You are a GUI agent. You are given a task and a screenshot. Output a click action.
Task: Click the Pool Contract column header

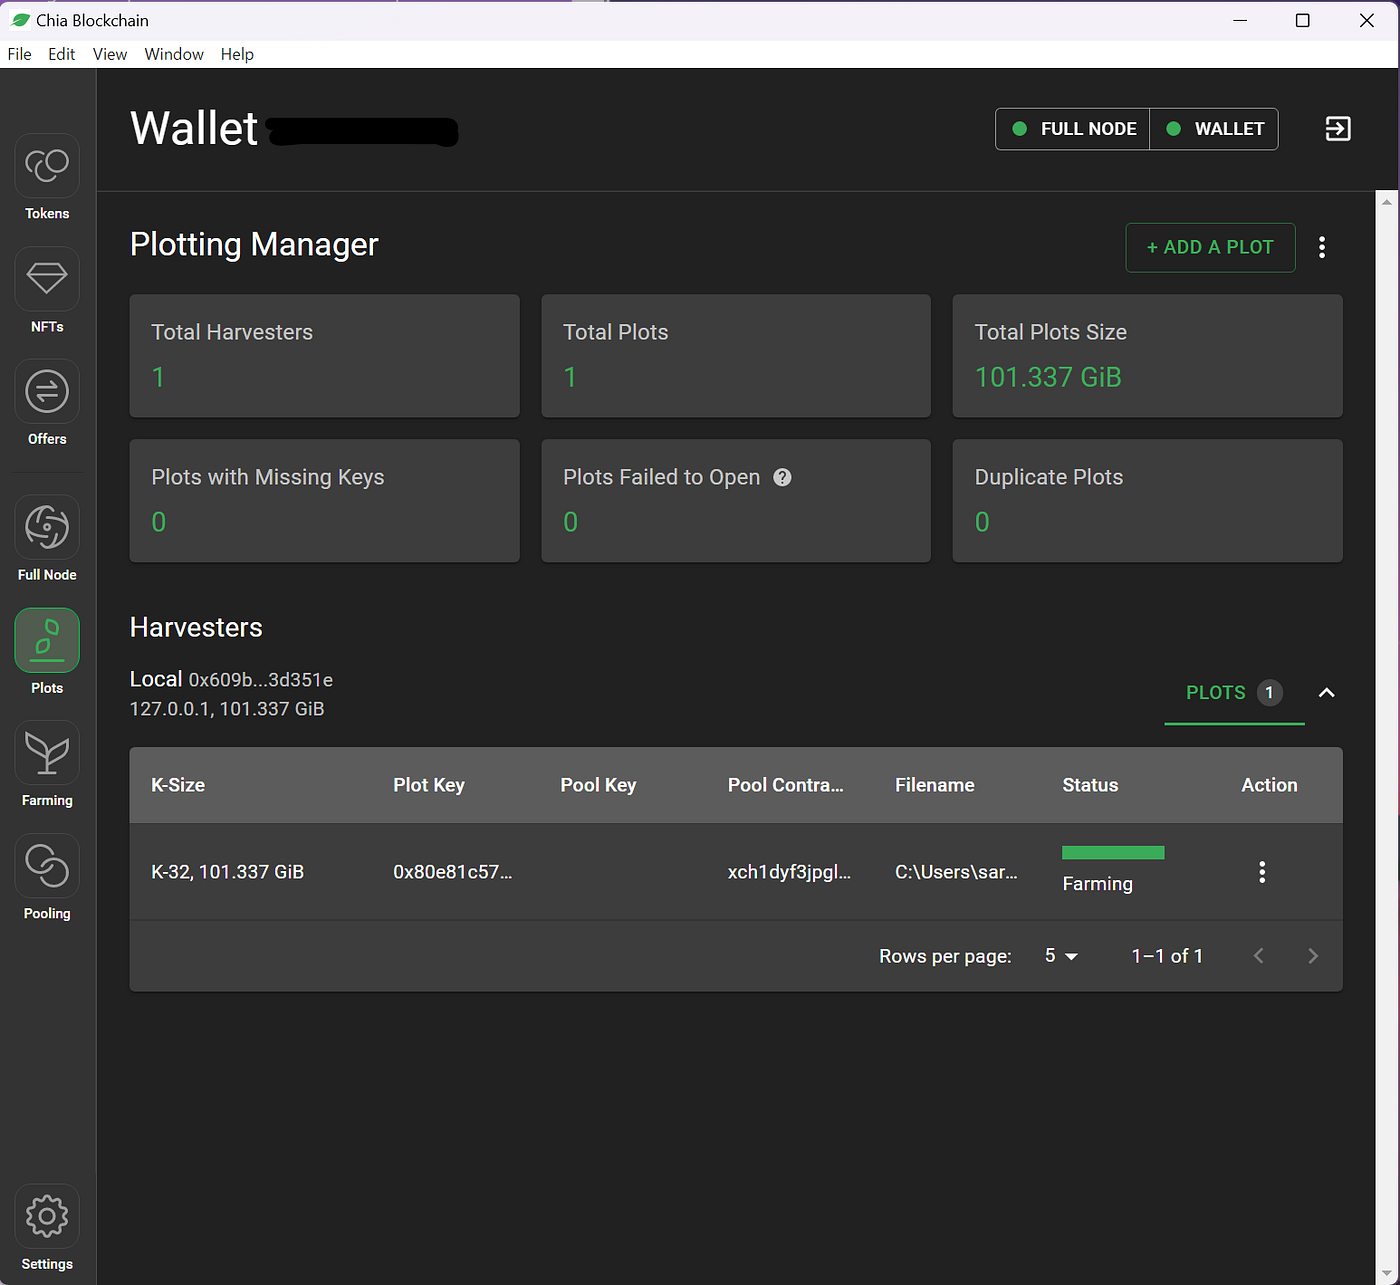(786, 786)
